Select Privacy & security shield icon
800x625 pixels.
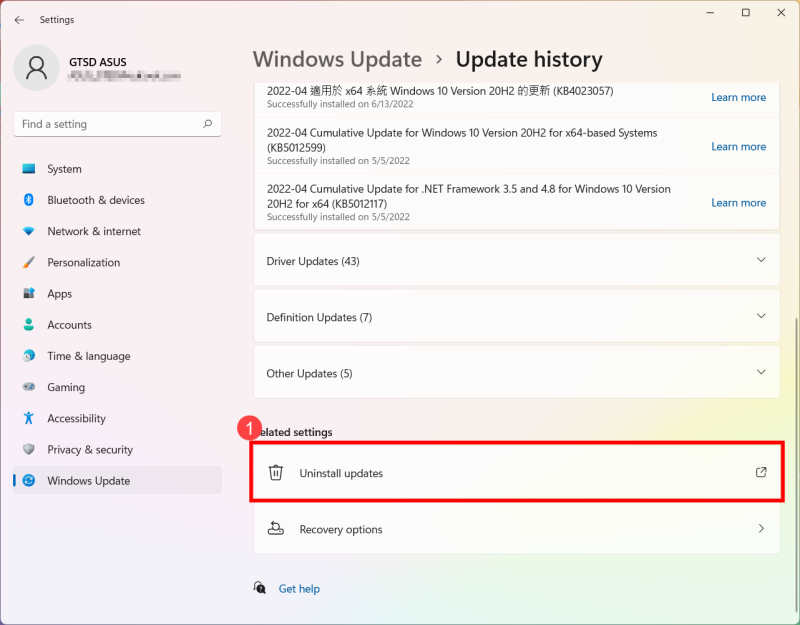[x=29, y=449]
